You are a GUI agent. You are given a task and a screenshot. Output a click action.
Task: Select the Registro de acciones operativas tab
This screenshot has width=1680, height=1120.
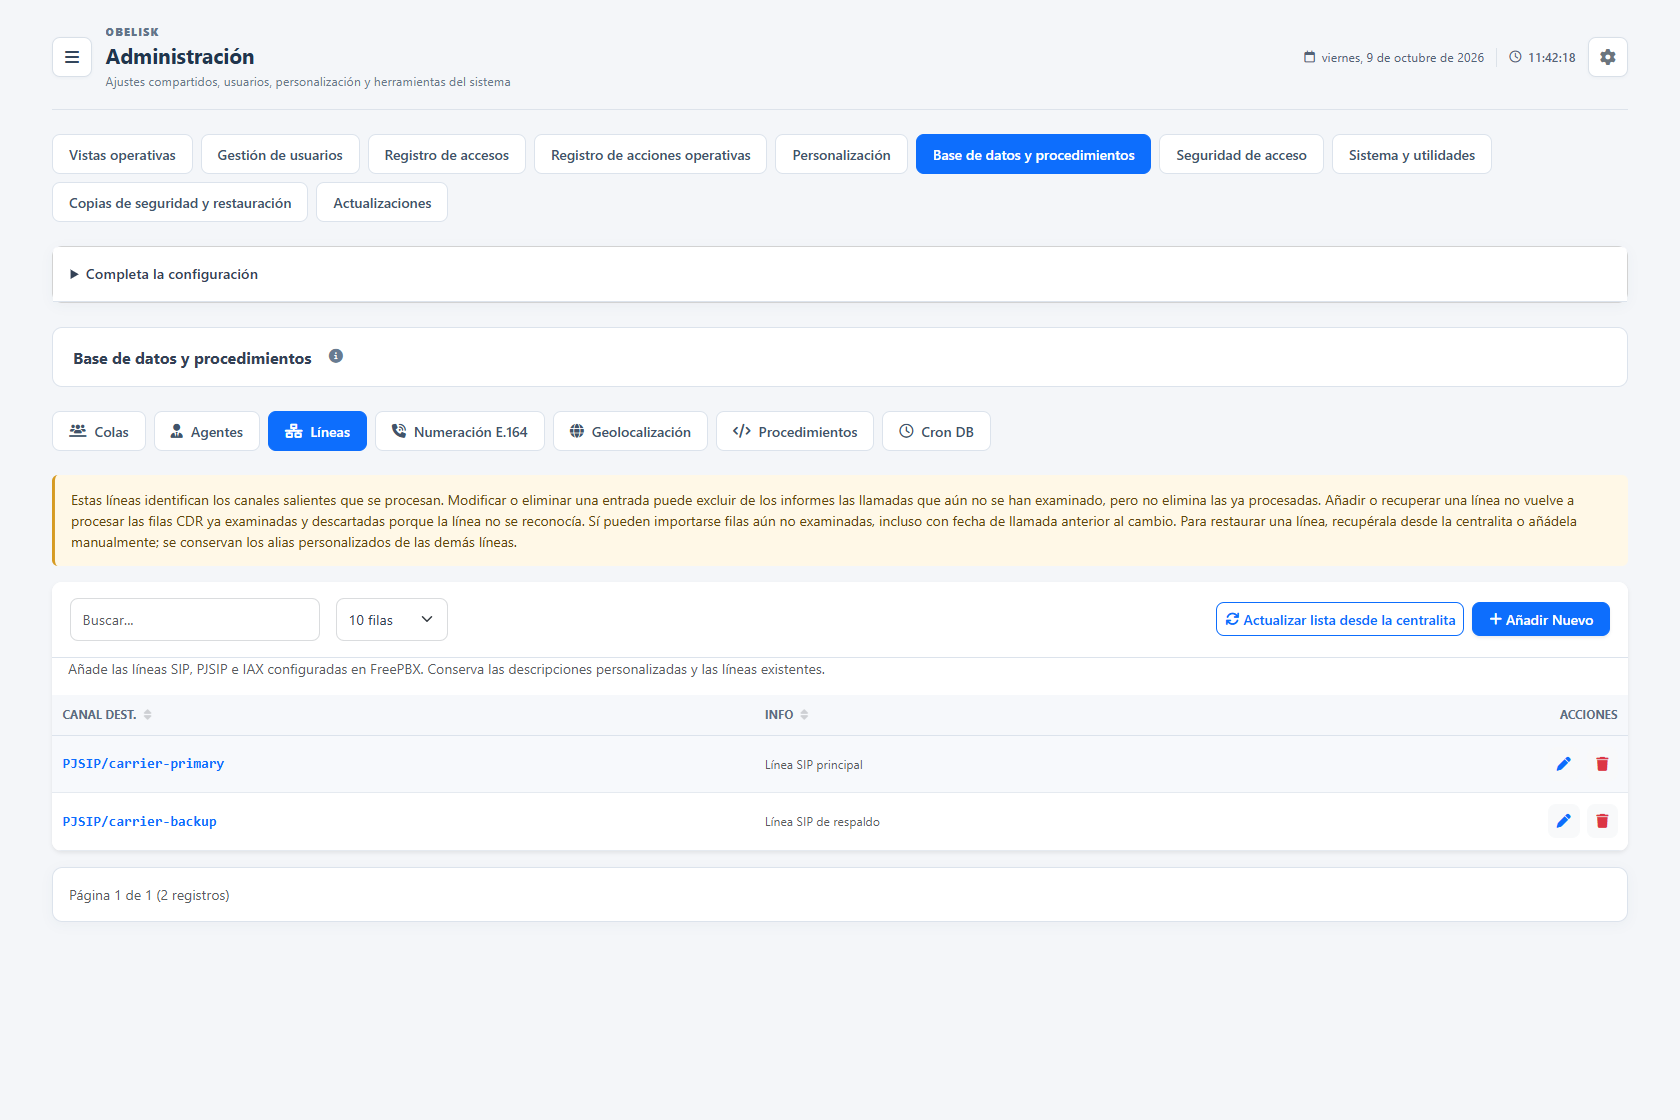pyautogui.click(x=651, y=155)
